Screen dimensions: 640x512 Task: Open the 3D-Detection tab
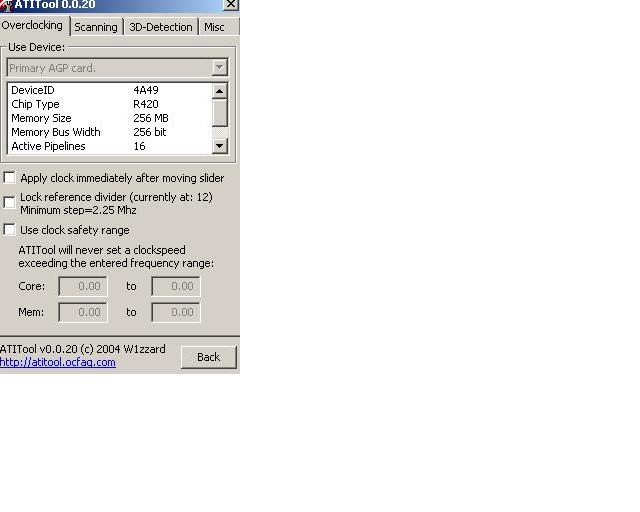[x=161, y=27]
